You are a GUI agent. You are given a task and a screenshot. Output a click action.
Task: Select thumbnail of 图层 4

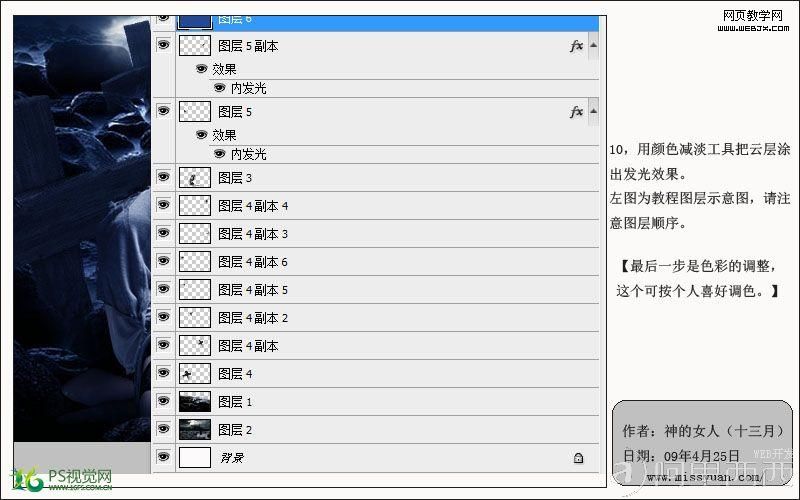pyautogui.click(x=195, y=373)
